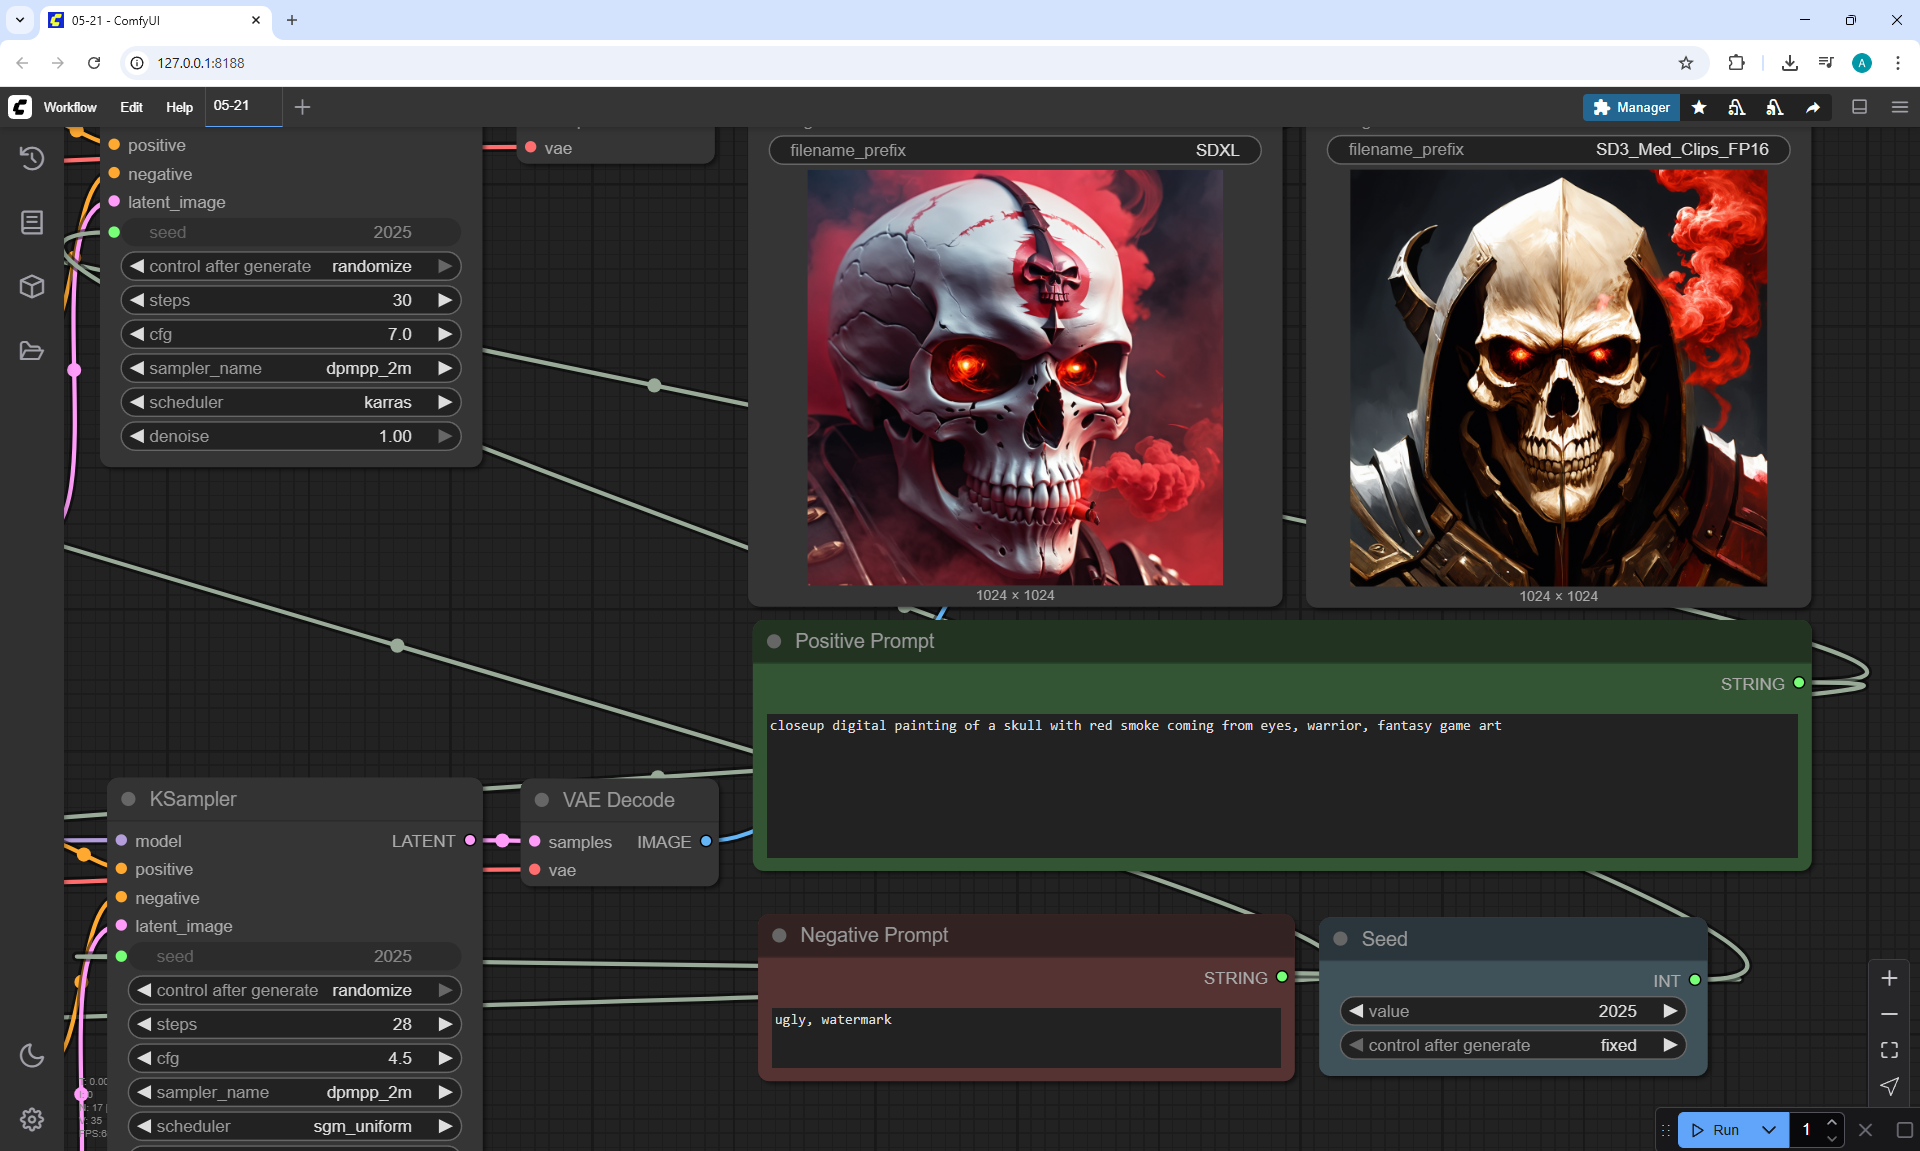The height and width of the screenshot is (1151, 1920).
Task: Click the zoom in plus canvas control
Action: pos(1889,978)
